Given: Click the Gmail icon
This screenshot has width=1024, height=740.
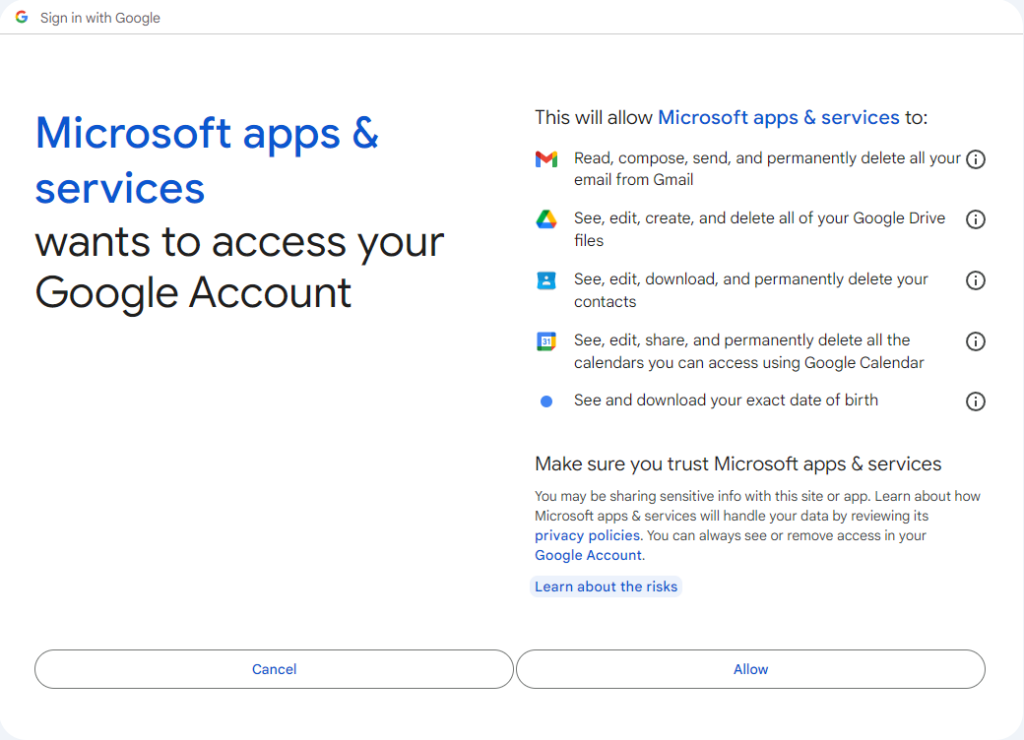Looking at the screenshot, I should [x=546, y=159].
